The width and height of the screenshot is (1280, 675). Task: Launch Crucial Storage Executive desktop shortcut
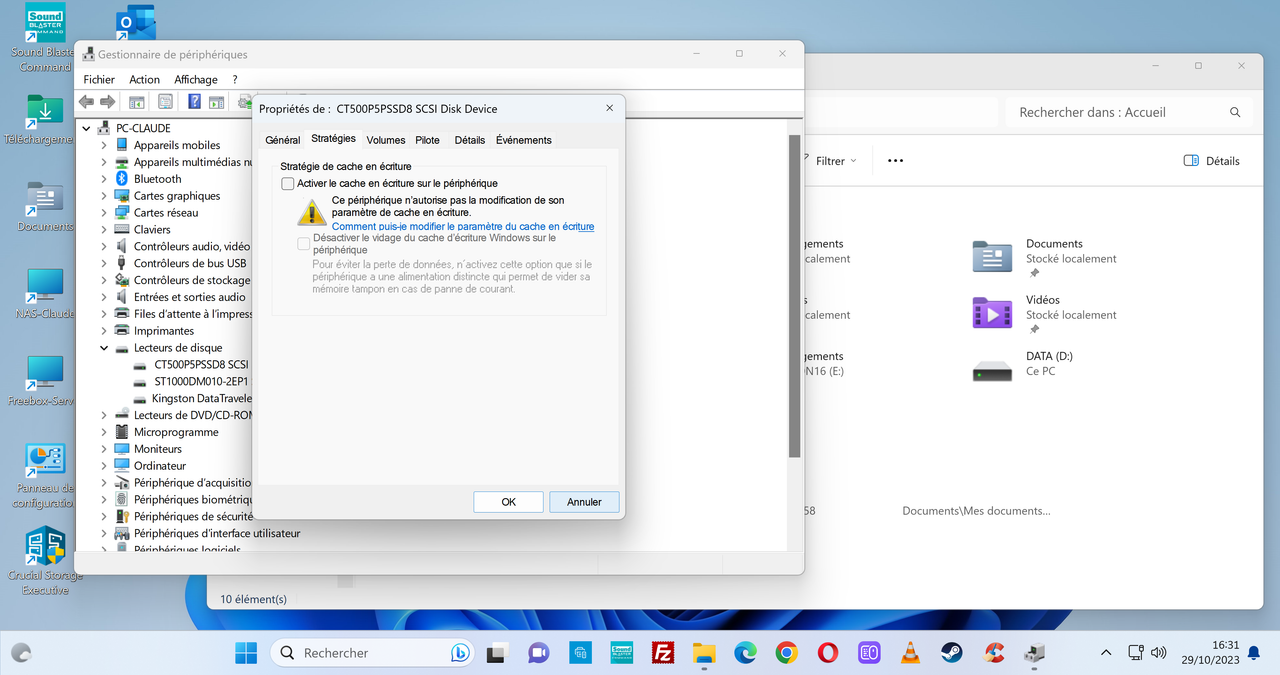coord(44,562)
